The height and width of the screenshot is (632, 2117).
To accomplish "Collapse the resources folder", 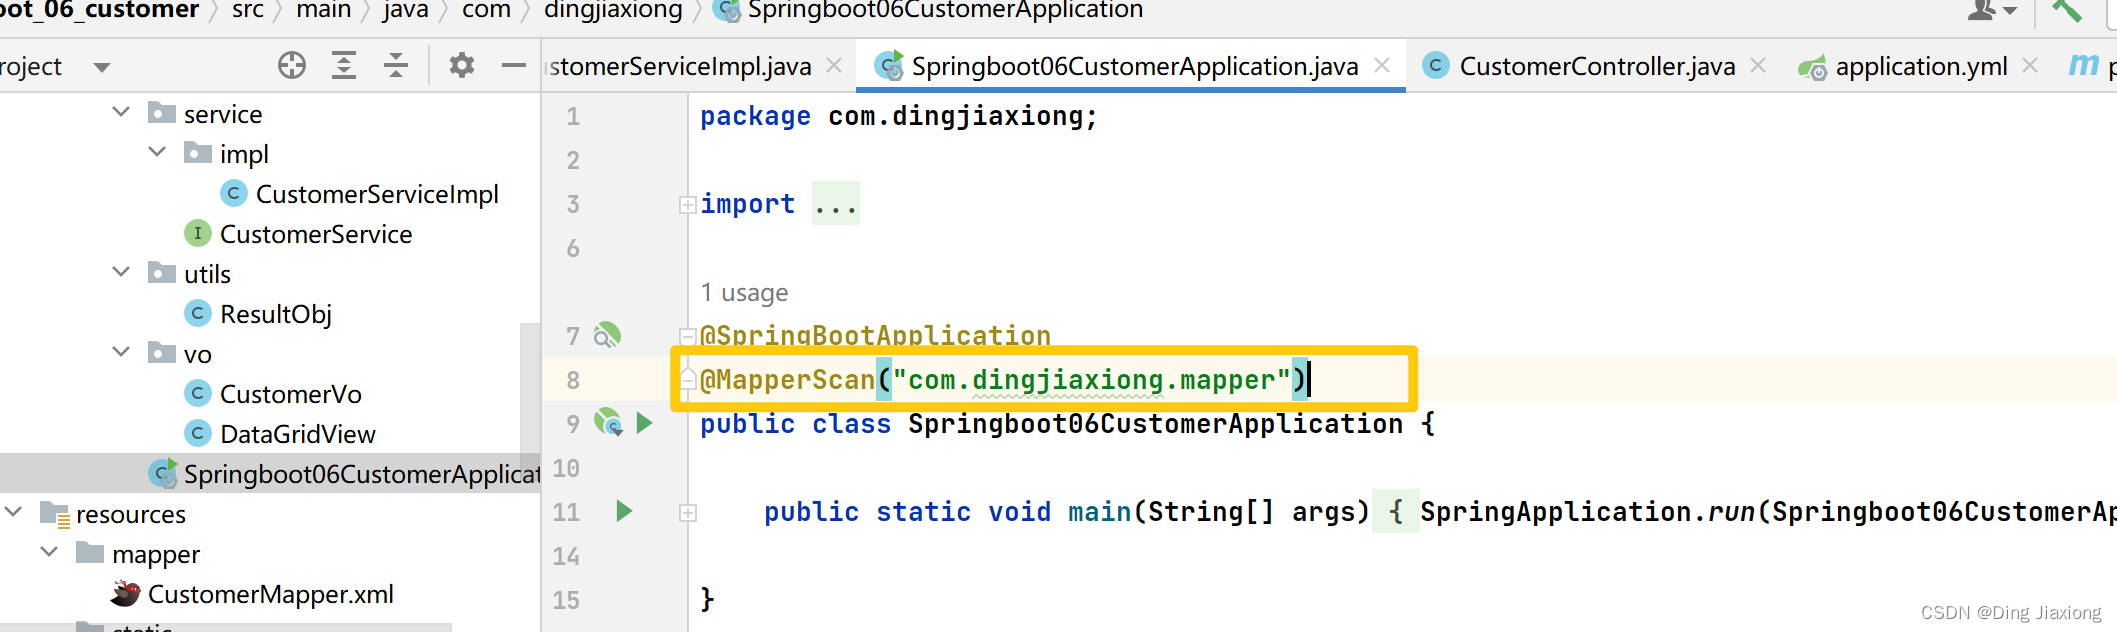I will tap(13, 512).
